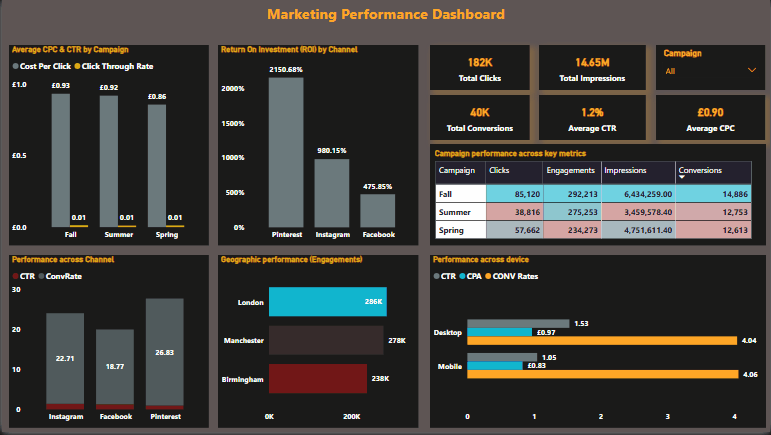Click the red CTR legend in channel chart
Viewport: 771px width, 435px height.
pyautogui.click(x=24, y=276)
